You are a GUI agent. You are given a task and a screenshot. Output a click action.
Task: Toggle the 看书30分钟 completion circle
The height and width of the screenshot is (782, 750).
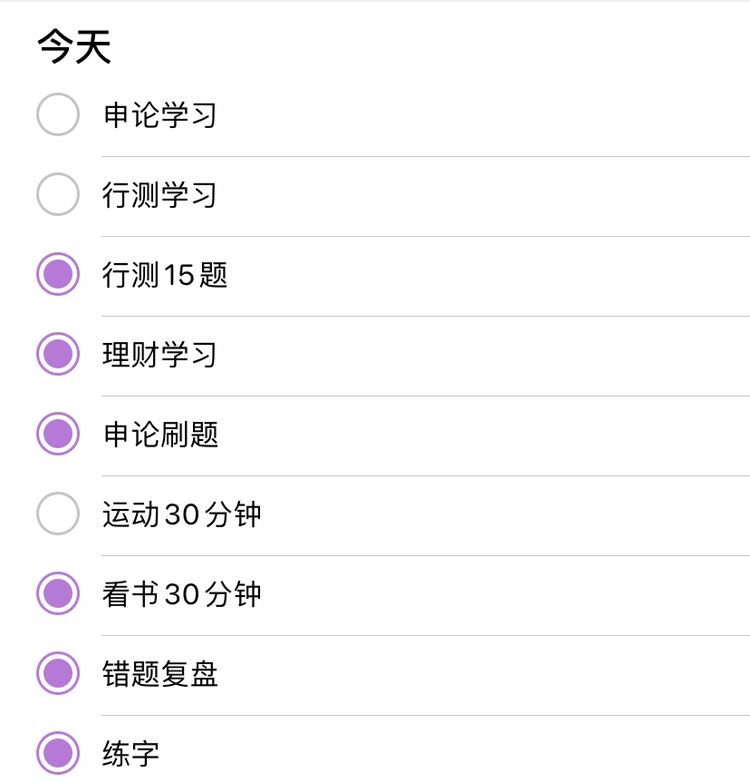pyautogui.click(x=58, y=593)
